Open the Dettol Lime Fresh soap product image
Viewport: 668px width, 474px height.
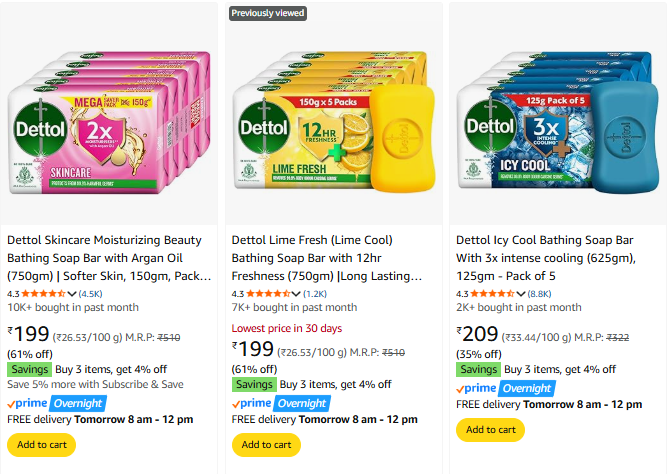pyautogui.click(x=334, y=123)
